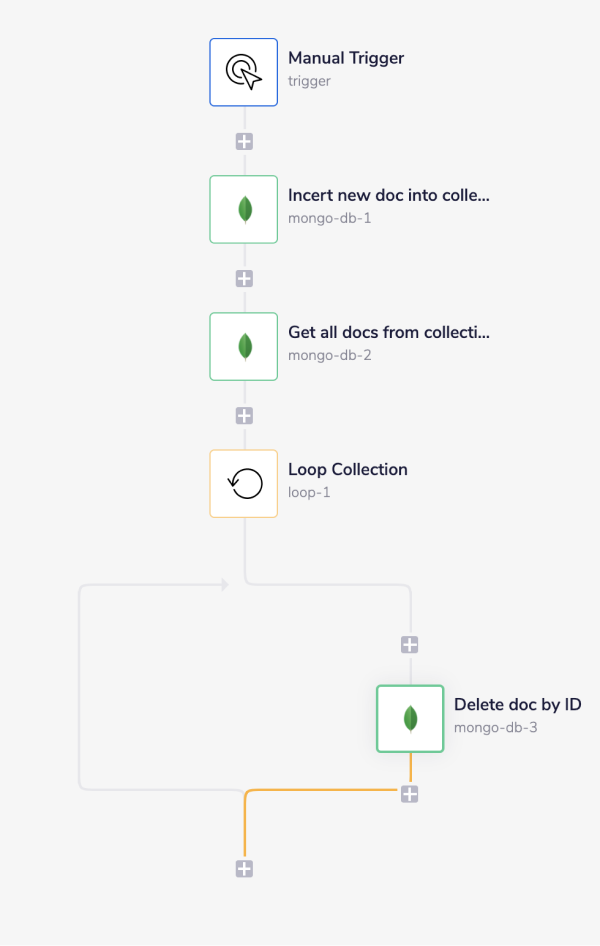This screenshot has width=600, height=946.
Task: Insert a node before Loop Collection
Action: [x=243, y=415]
